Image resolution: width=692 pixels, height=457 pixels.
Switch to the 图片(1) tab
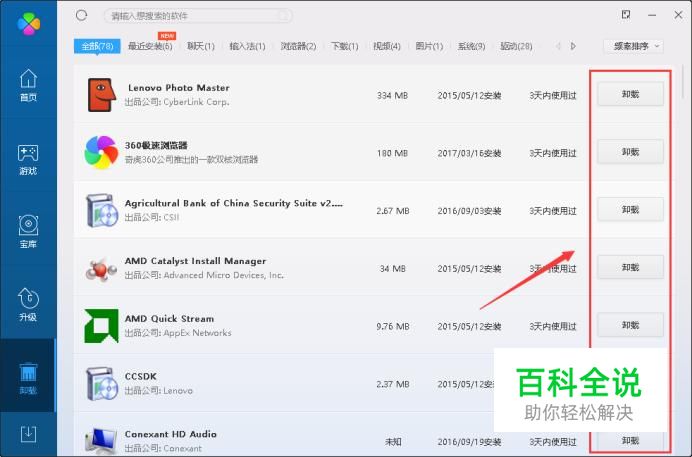click(429, 46)
